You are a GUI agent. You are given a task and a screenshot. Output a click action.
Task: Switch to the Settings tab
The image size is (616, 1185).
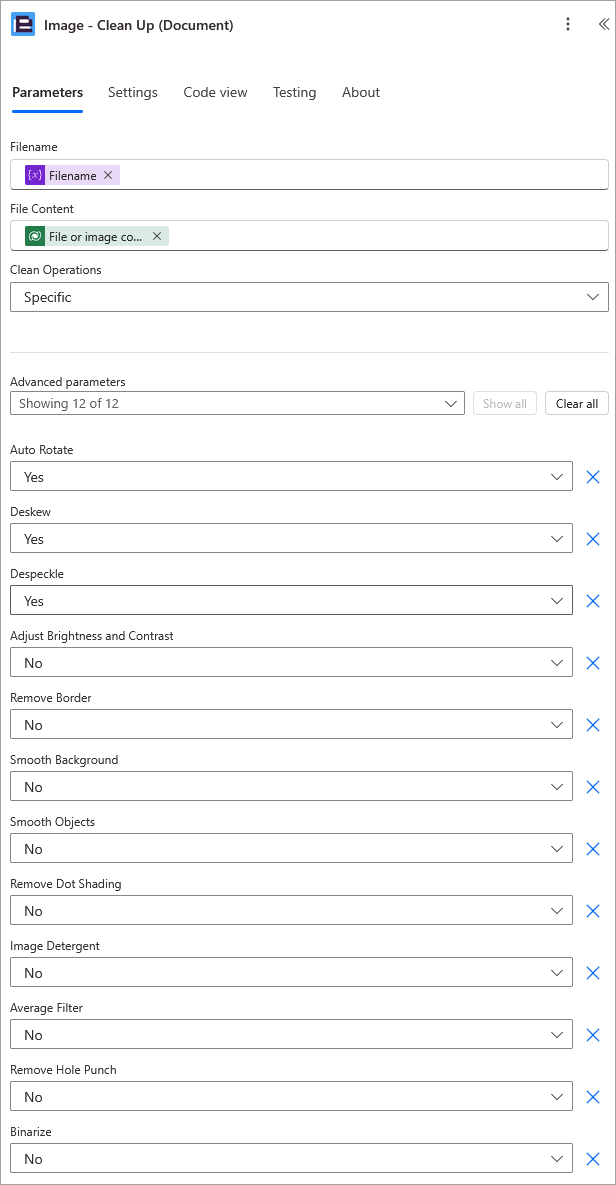point(133,92)
